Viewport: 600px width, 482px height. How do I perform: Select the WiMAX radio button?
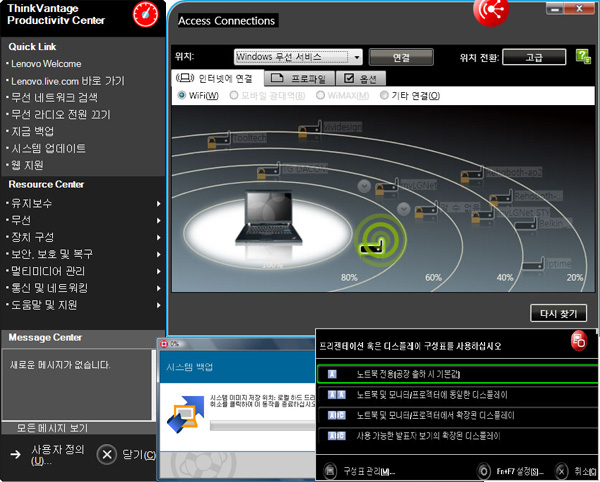[320, 95]
